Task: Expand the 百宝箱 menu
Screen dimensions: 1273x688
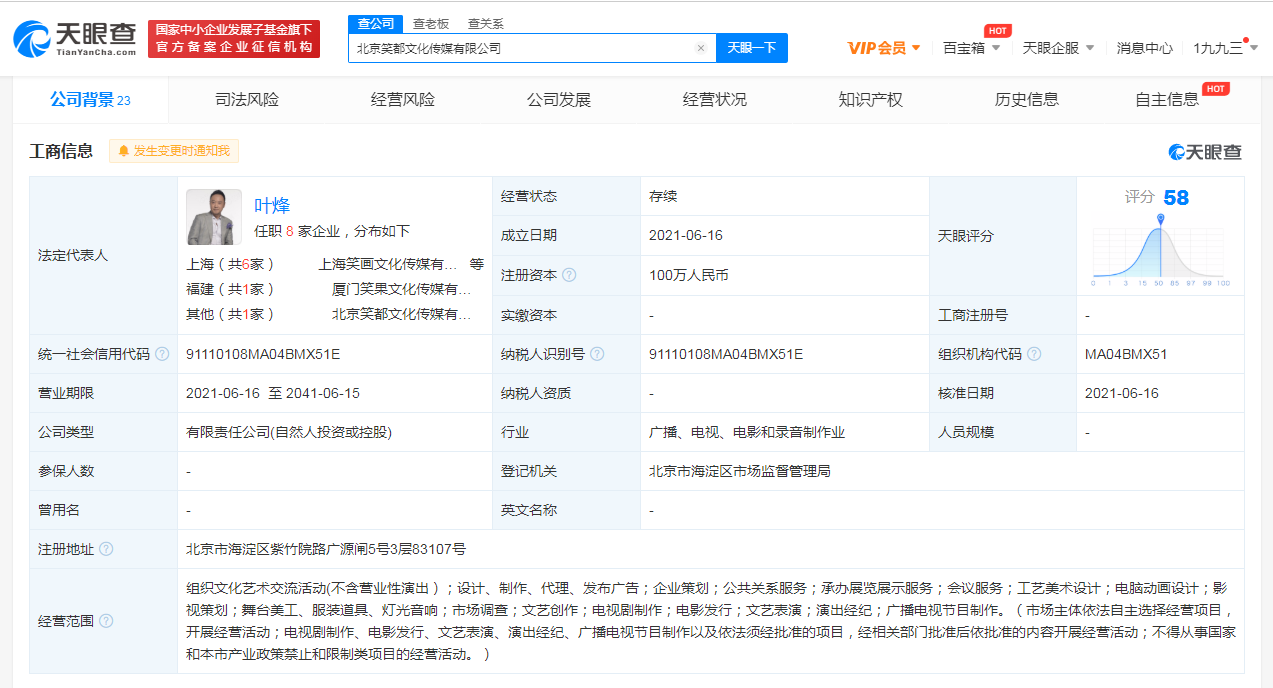Action: click(x=971, y=48)
